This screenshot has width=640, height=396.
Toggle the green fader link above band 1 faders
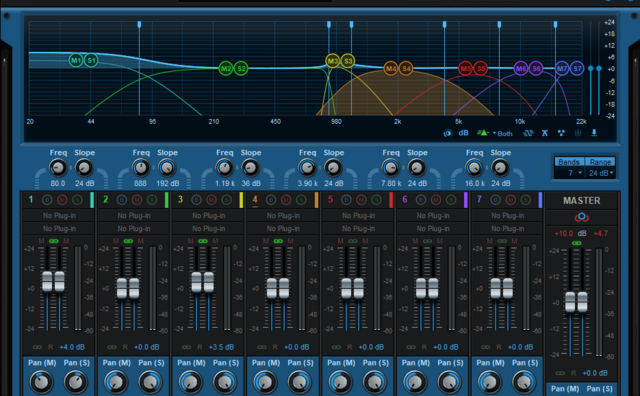pyautogui.click(x=53, y=241)
